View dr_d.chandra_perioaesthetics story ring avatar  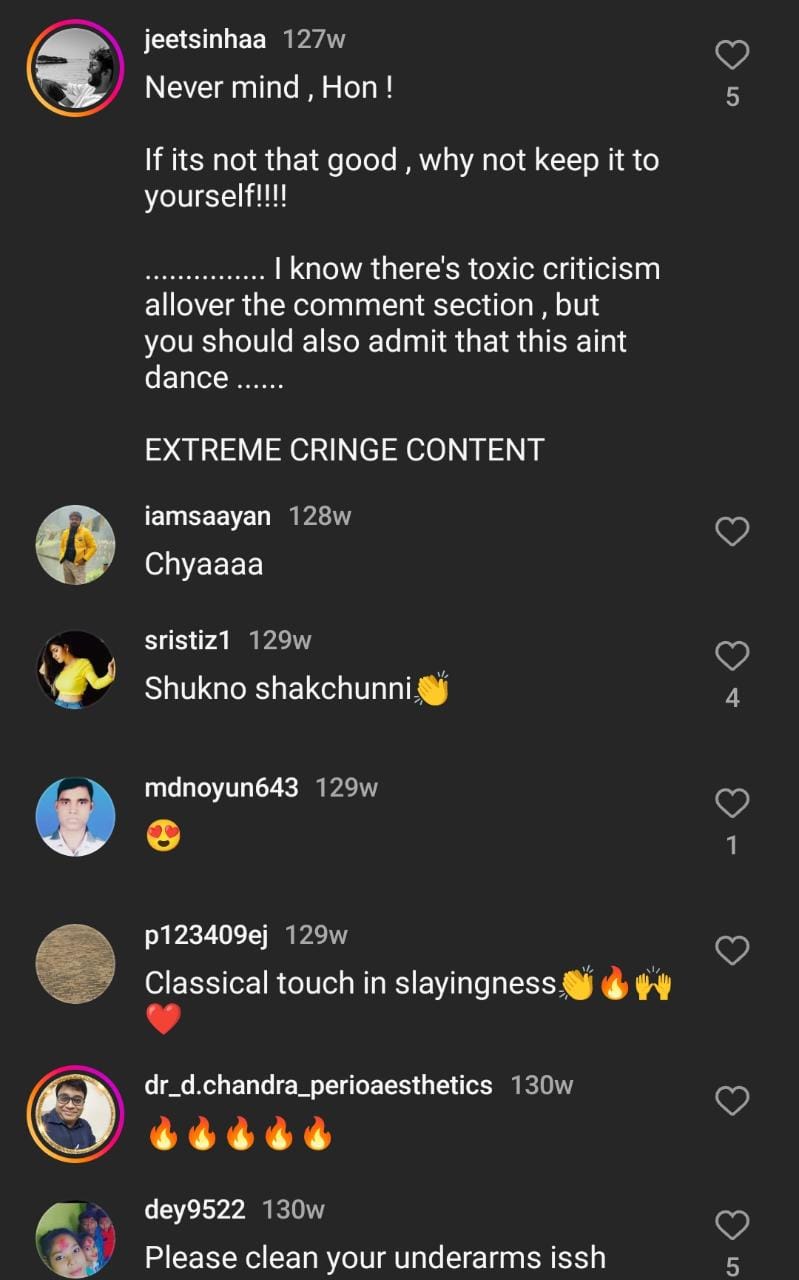75,1114
